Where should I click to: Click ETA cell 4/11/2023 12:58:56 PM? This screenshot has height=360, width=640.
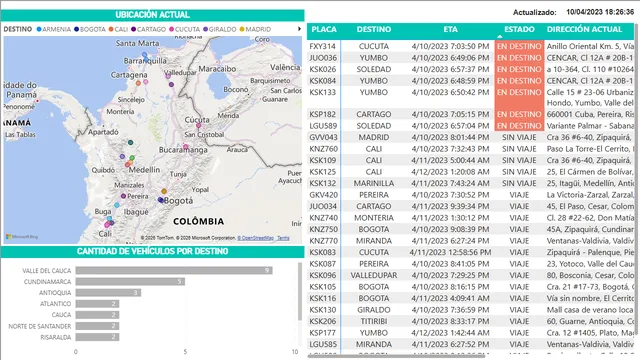[450, 252]
